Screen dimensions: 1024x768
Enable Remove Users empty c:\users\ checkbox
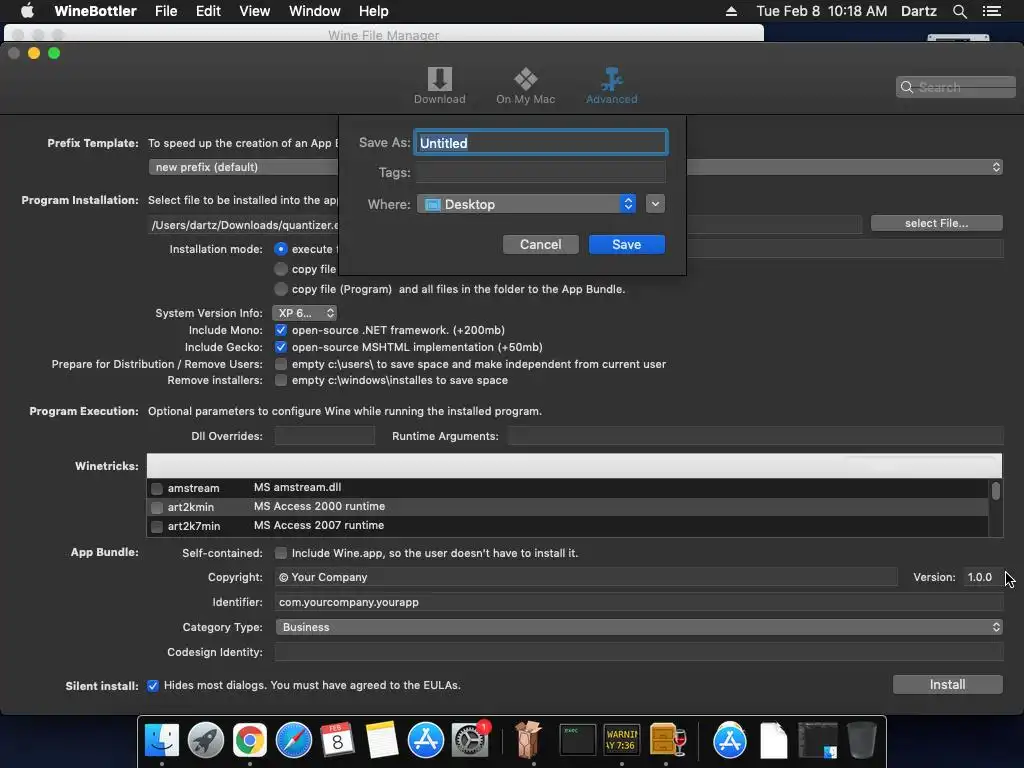click(x=281, y=364)
